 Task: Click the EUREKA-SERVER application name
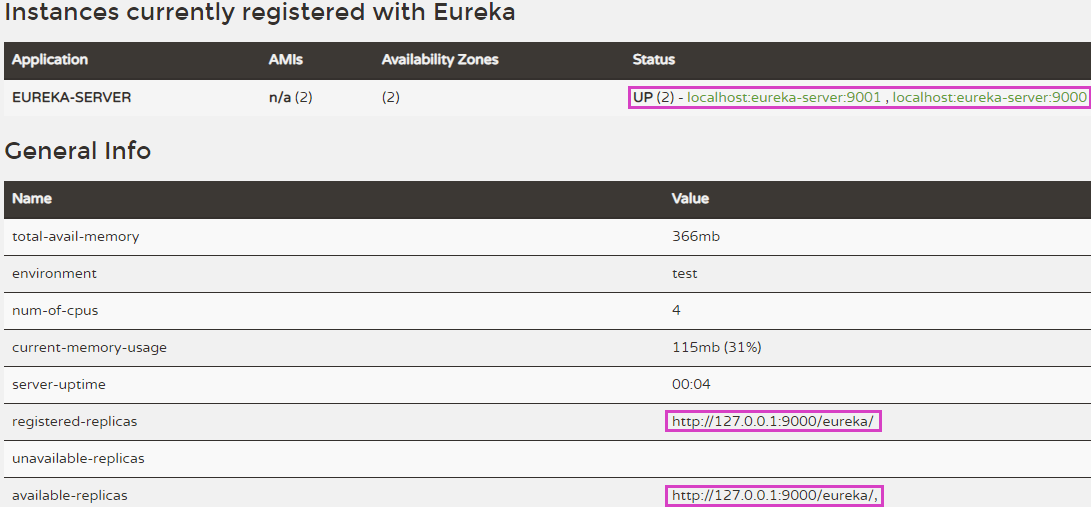tap(72, 97)
